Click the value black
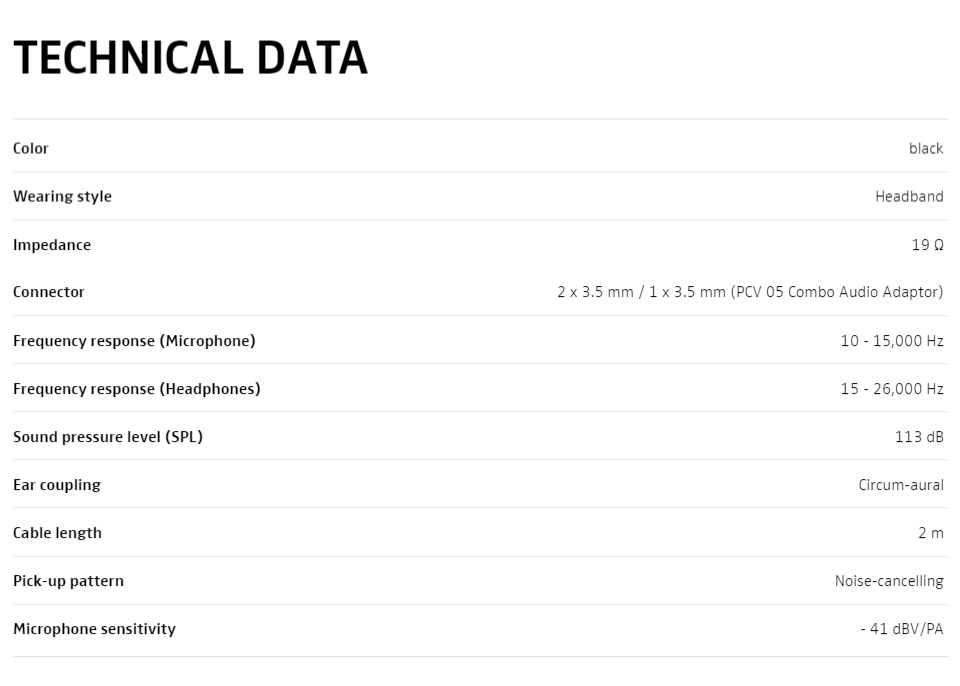The height and width of the screenshot is (686, 960). pyautogui.click(x=926, y=148)
